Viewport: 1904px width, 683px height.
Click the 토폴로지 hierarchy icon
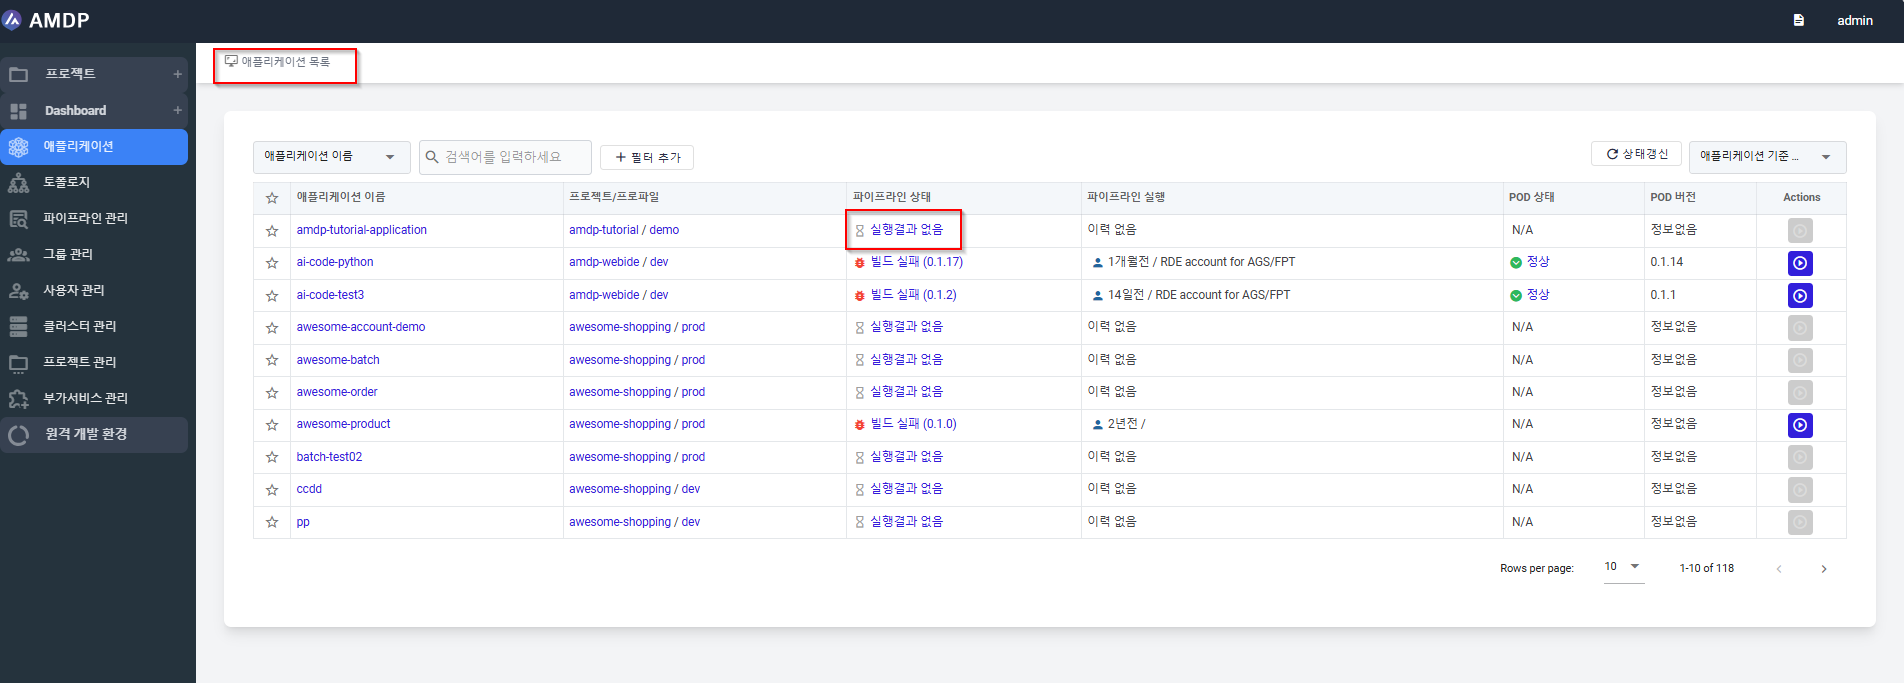[x=18, y=182]
